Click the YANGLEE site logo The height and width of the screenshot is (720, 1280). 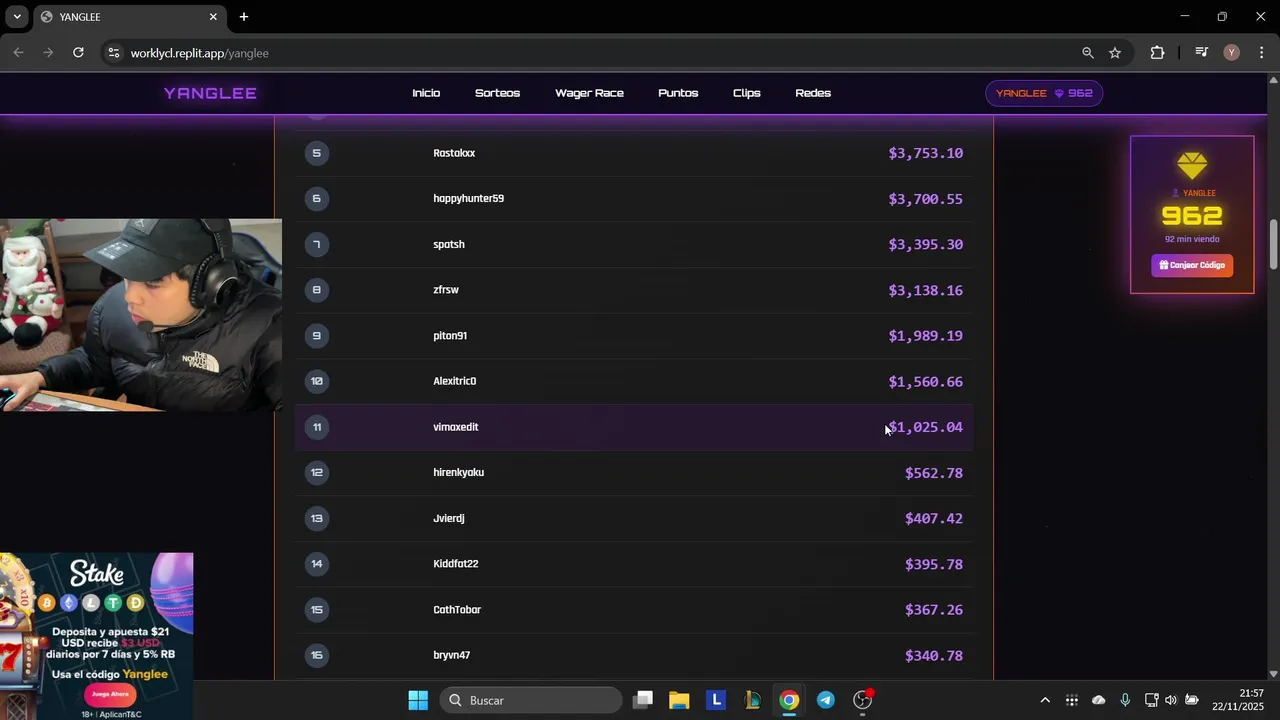pos(210,93)
